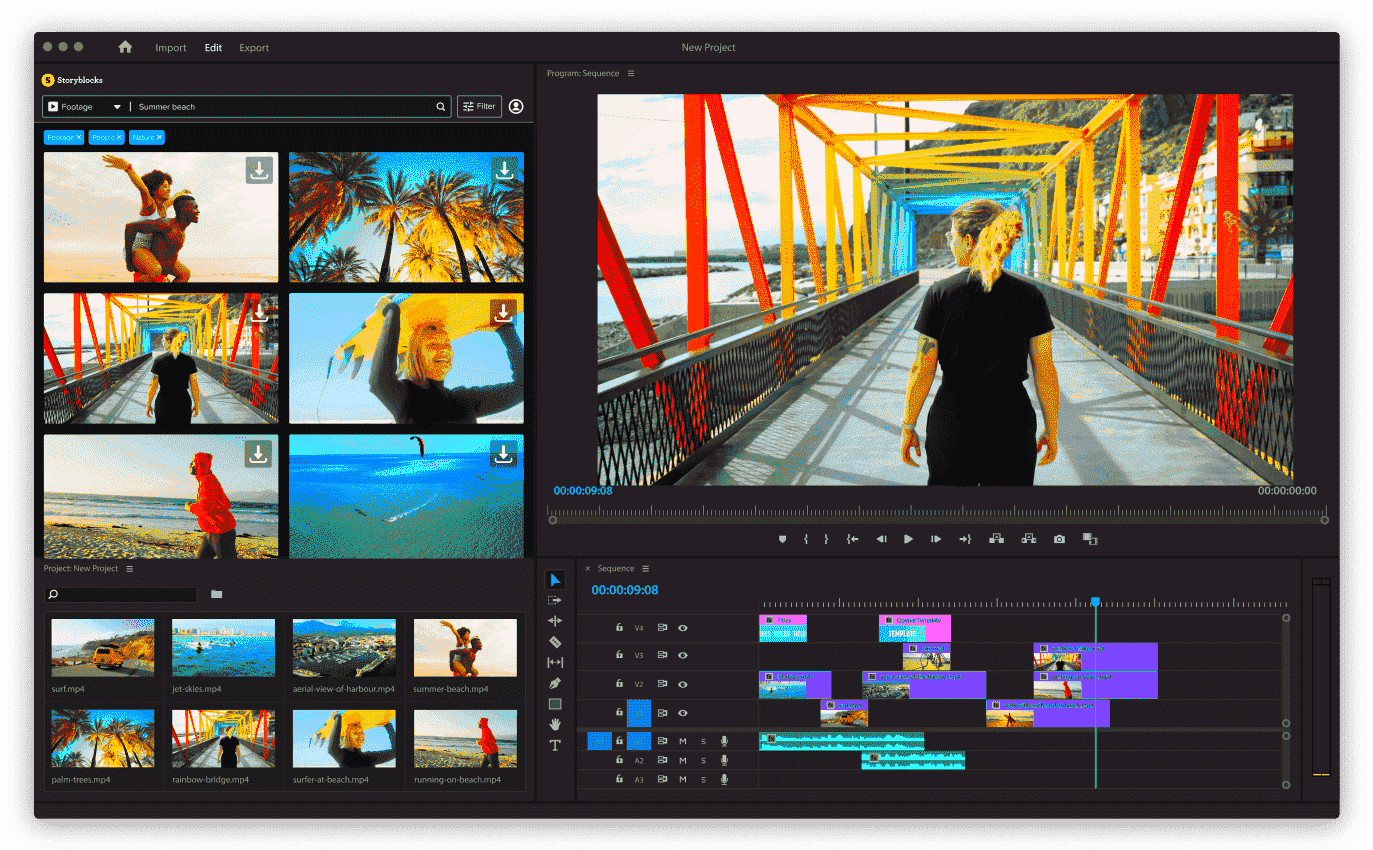Click the Summer beach search field
This screenshot has width=1373, height=850.
tap(285, 106)
